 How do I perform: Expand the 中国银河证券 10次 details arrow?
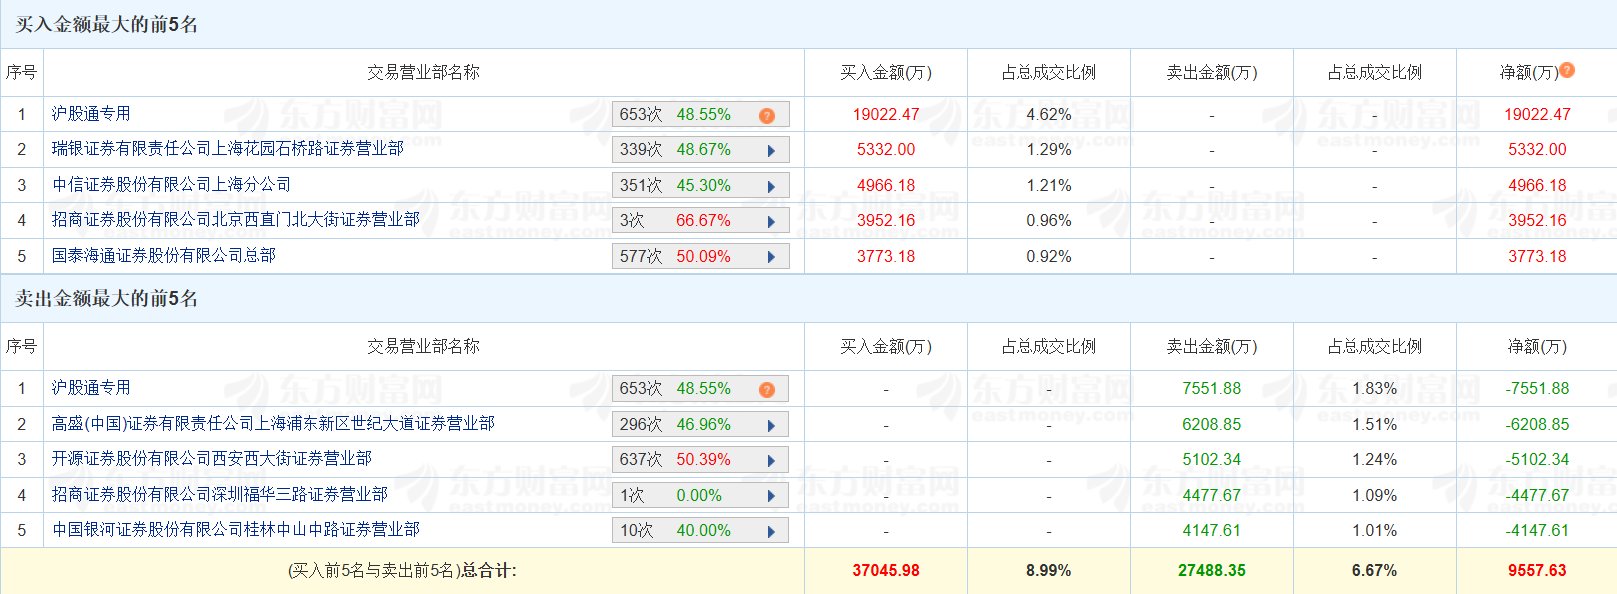pyautogui.click(x=771, y=532)
